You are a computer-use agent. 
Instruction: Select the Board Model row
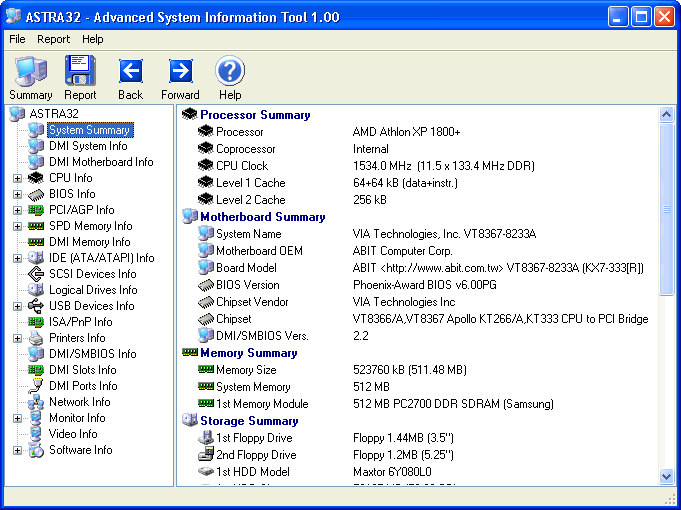coord(246,268)
